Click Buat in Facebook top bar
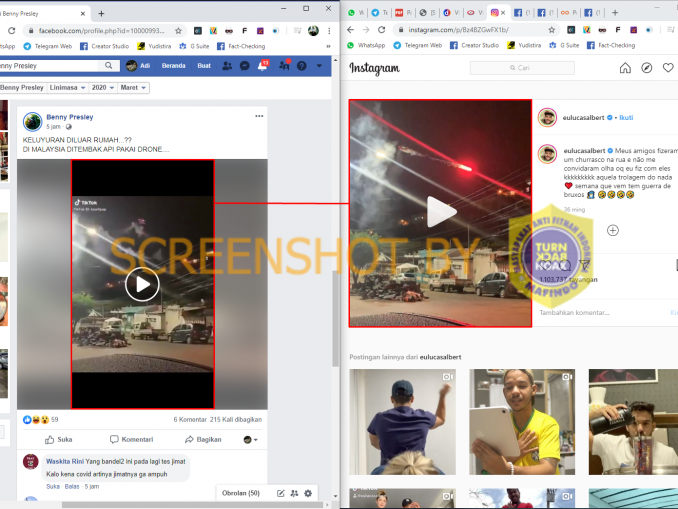Image resolution: width=678 pixels, height=509 pixels. [204, 66]
